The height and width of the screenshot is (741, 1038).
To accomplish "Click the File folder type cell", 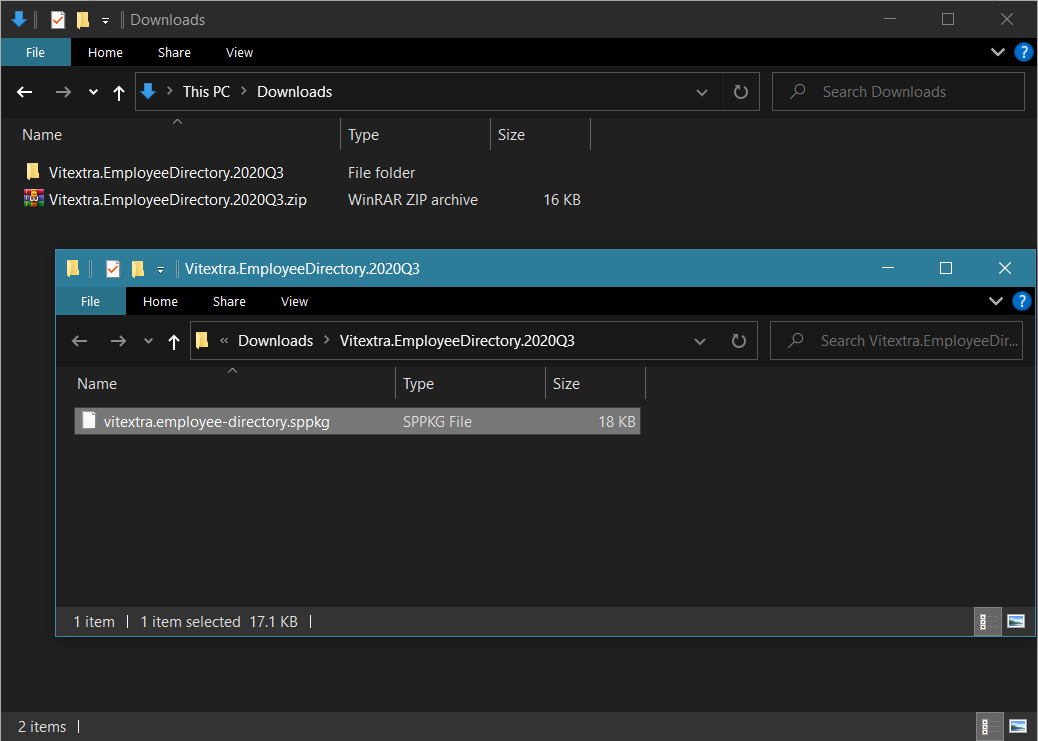I will [381, 173].
